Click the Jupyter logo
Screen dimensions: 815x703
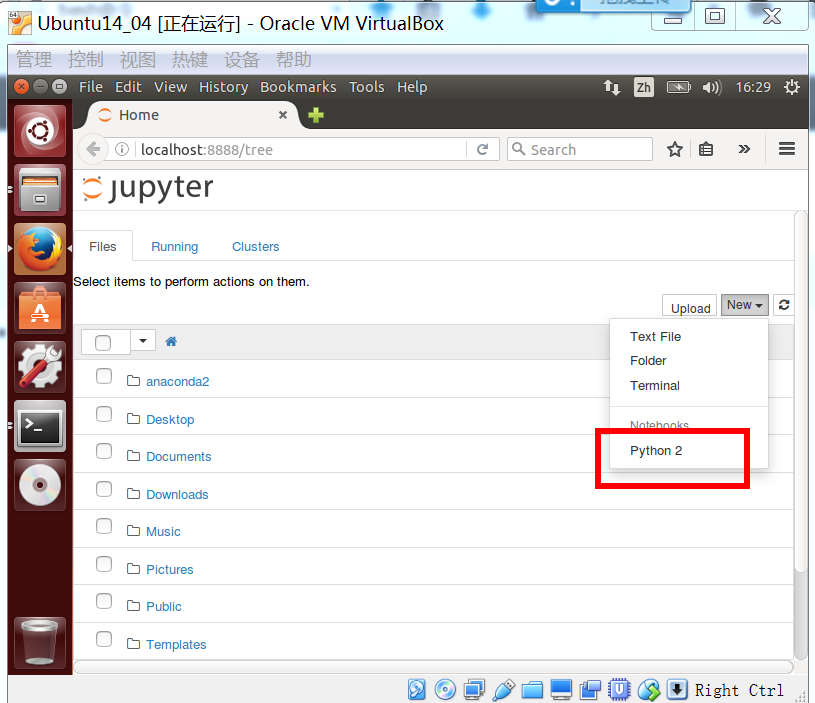(x=148, y=188)
